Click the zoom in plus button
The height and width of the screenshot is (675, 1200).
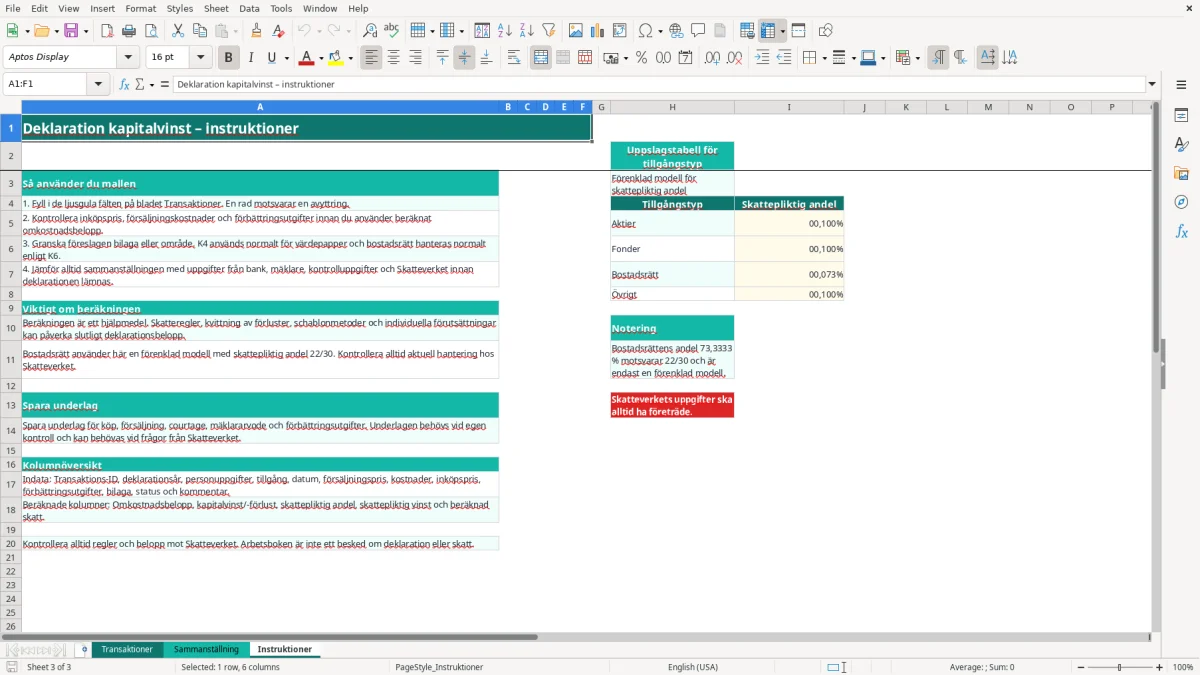click(1160, 667)
